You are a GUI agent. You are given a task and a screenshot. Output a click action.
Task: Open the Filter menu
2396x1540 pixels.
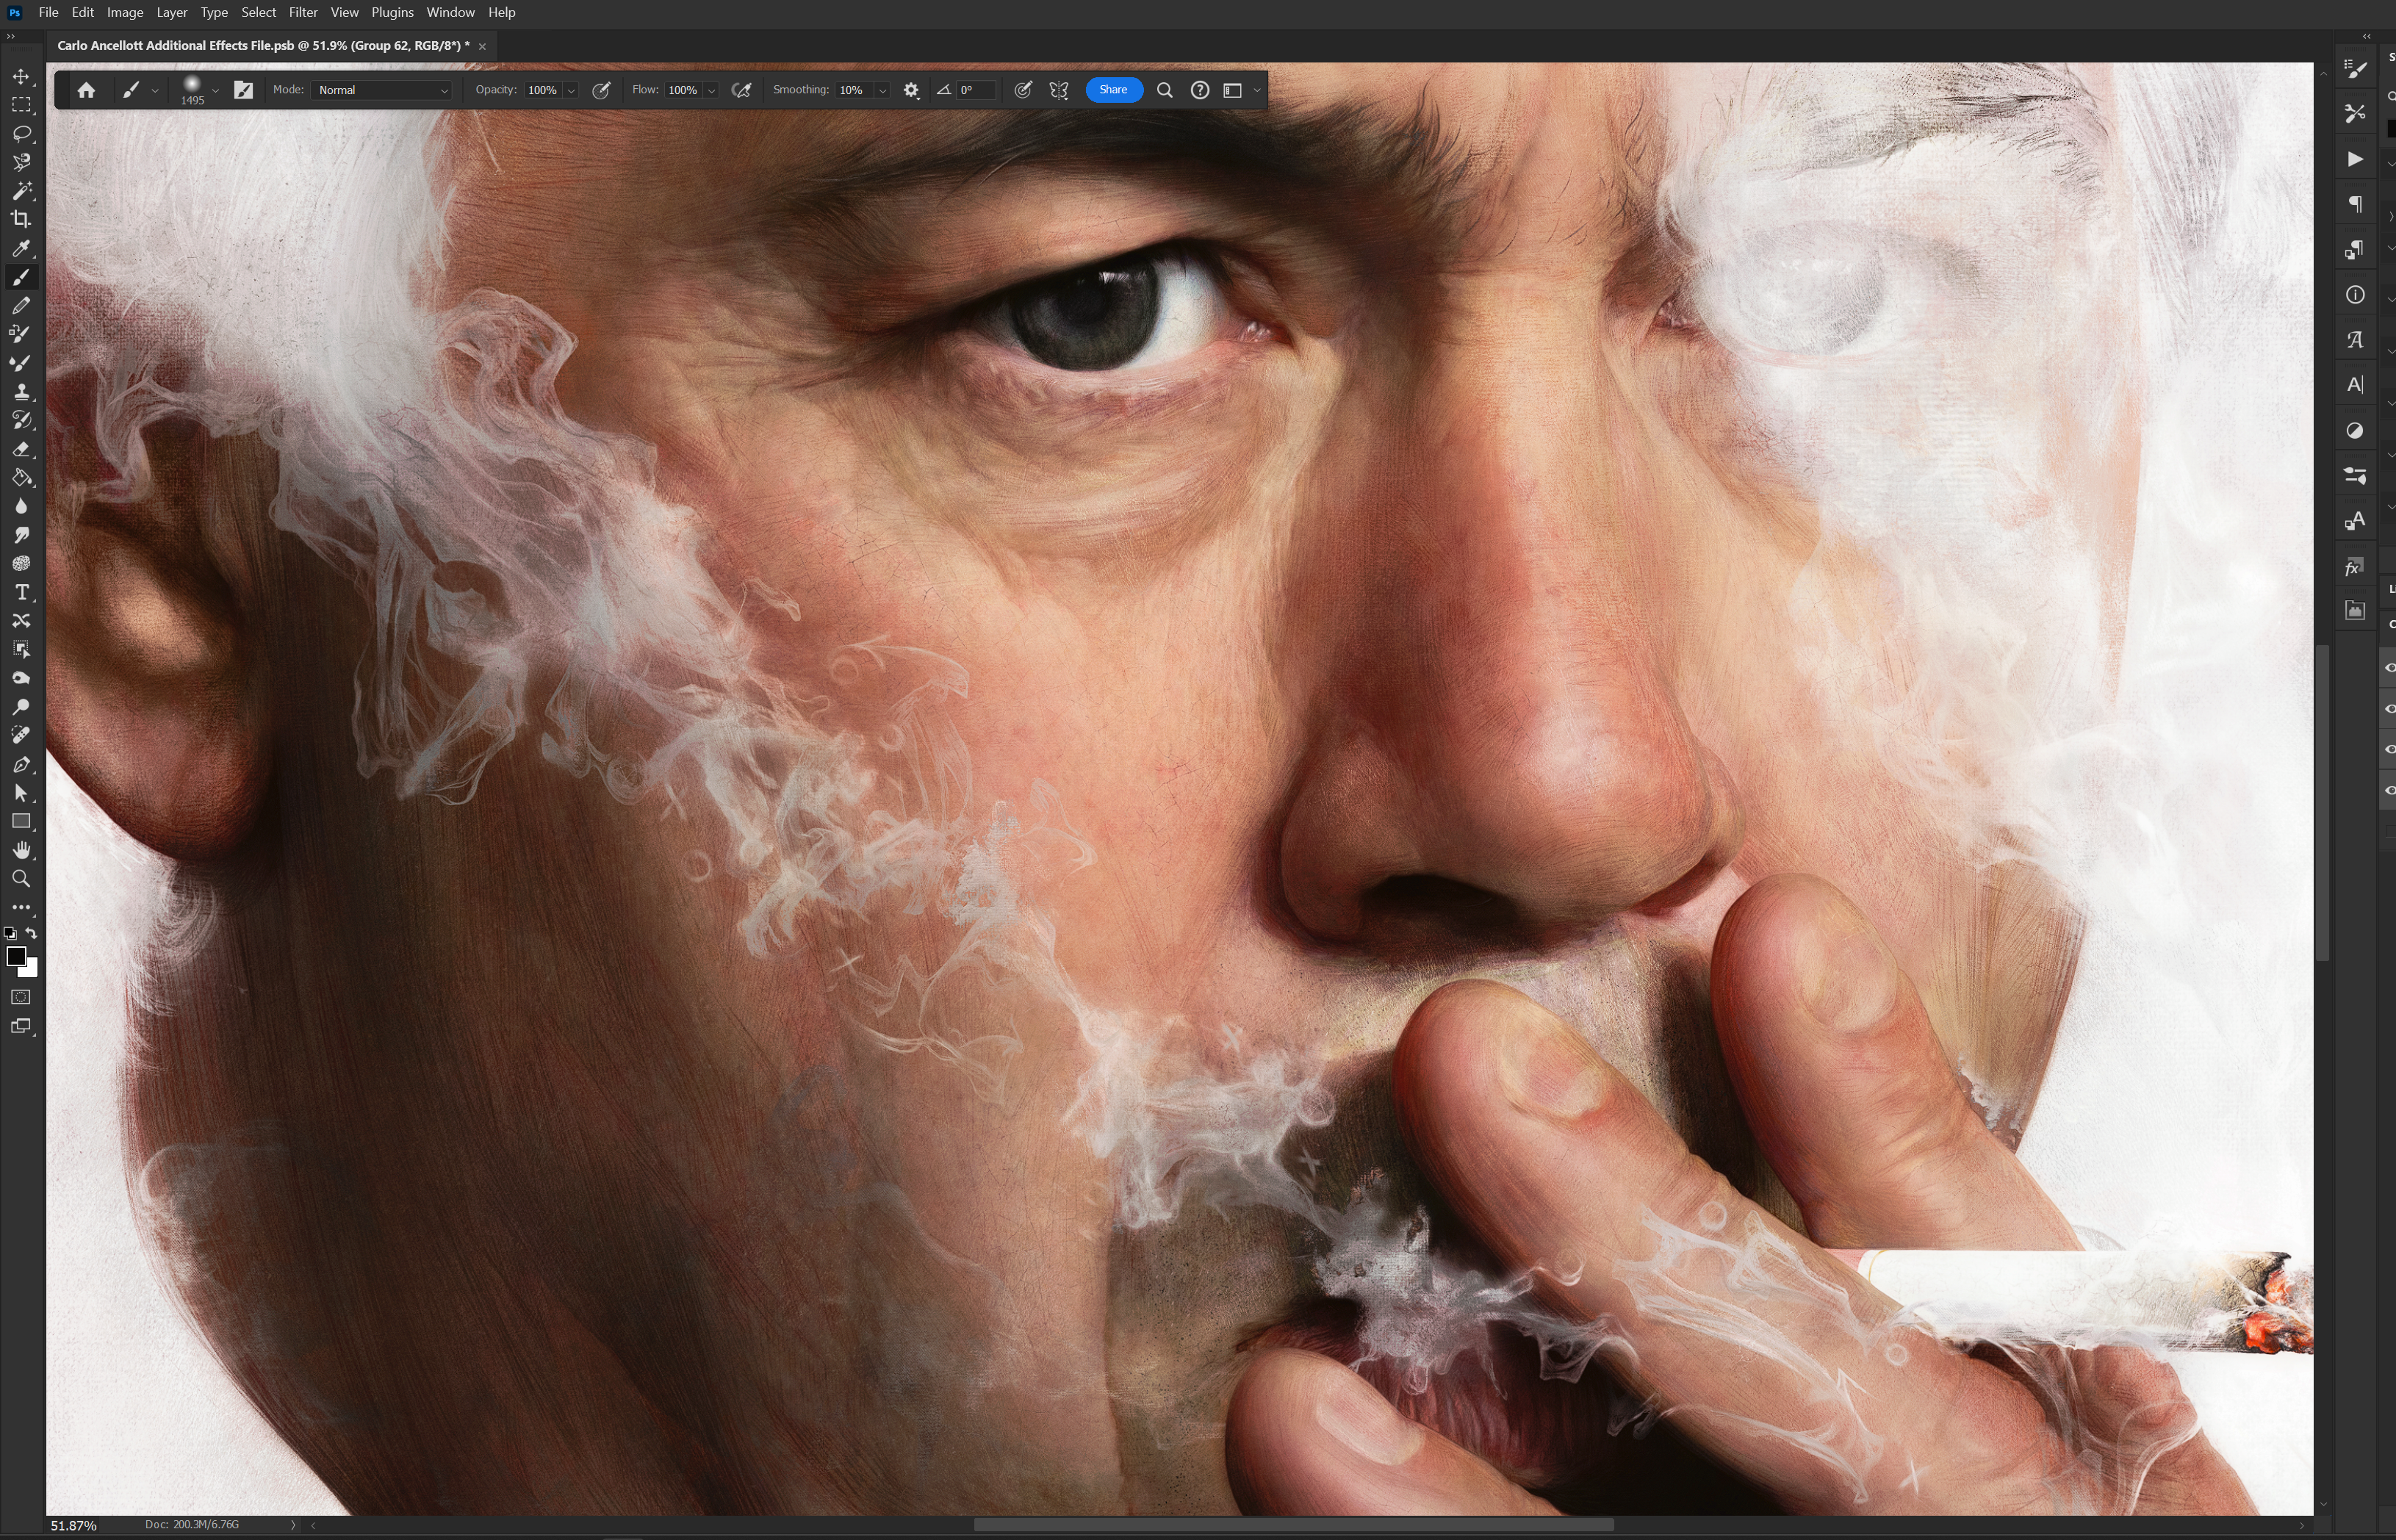pos(302,12)
